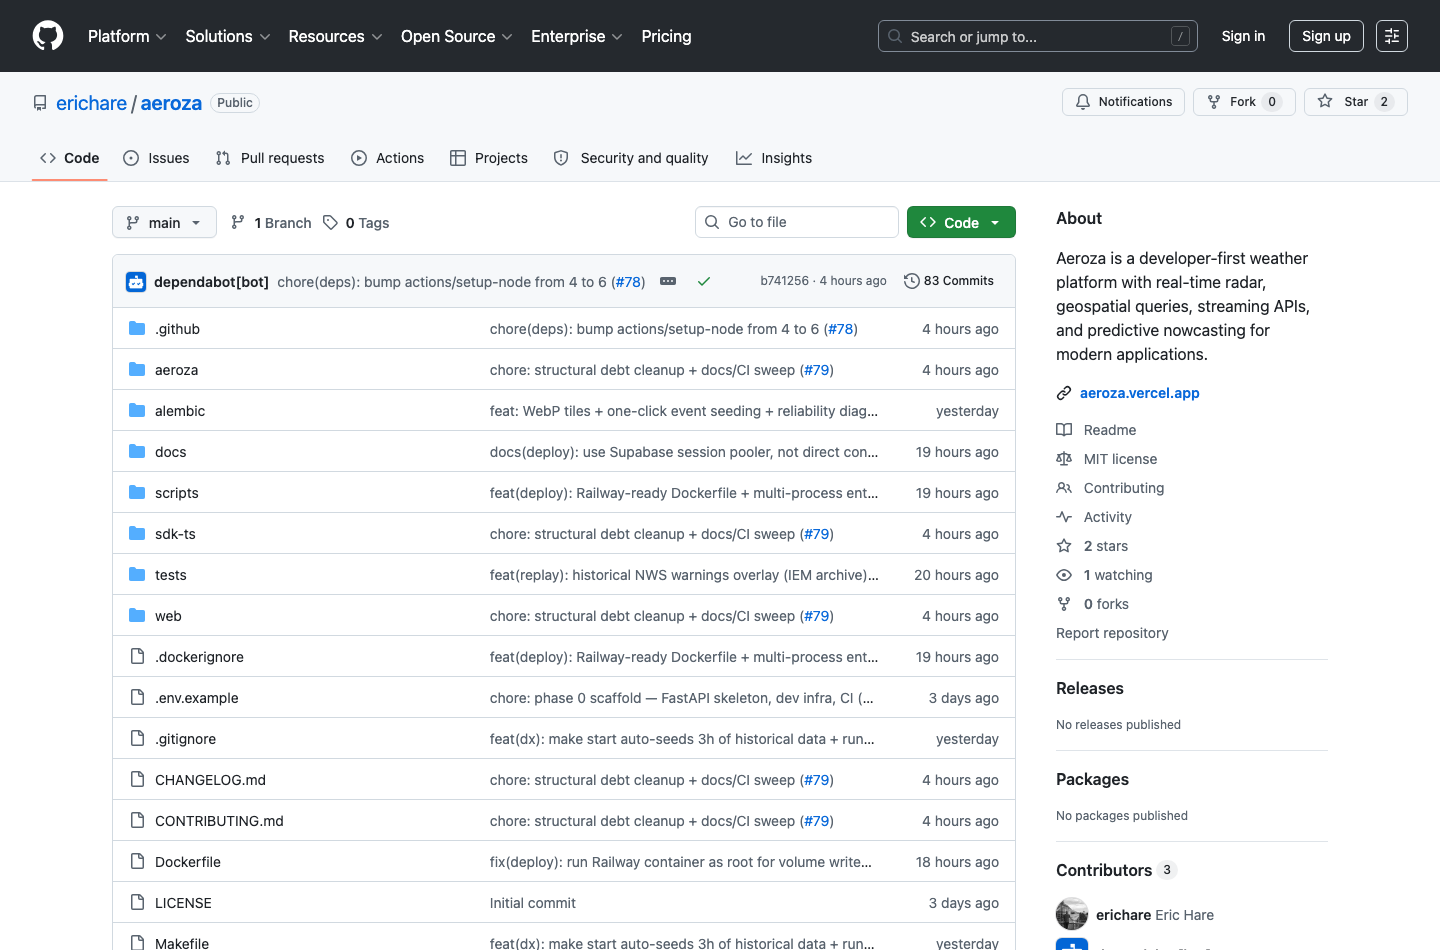The image size is (1440, 950).
Task: Switch to the Pull requests tab
Action: 270,158
